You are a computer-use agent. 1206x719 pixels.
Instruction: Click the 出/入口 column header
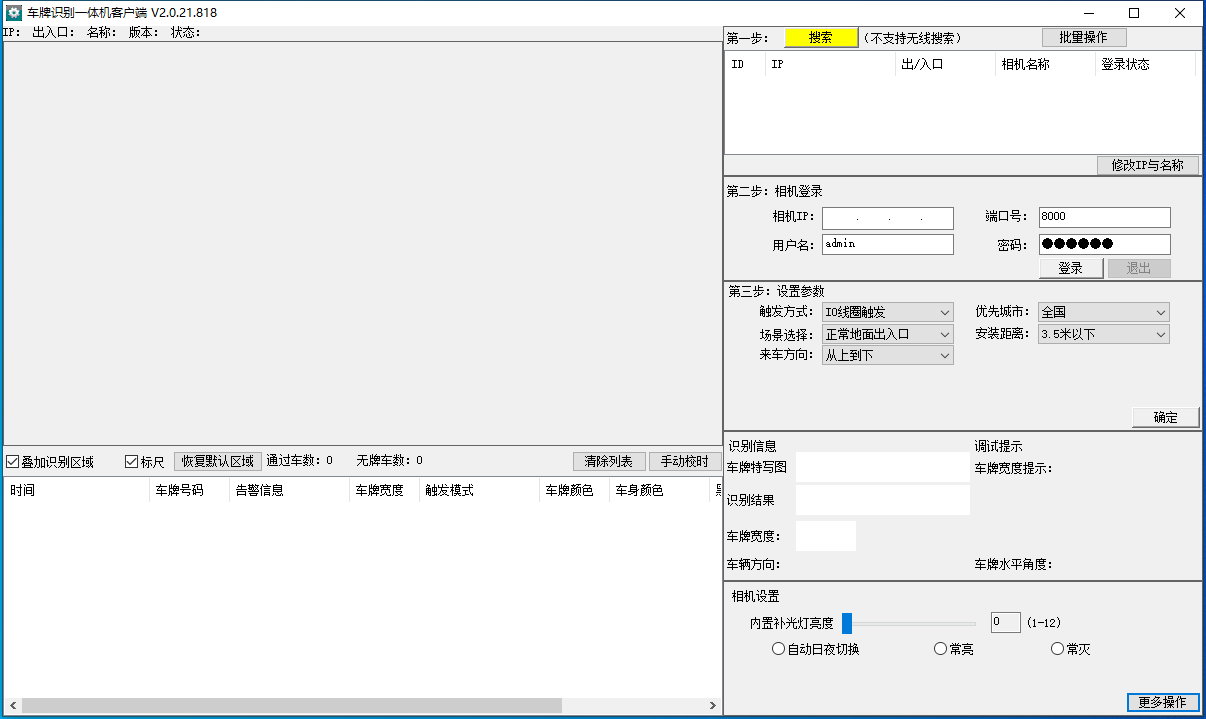click(945, 64)
